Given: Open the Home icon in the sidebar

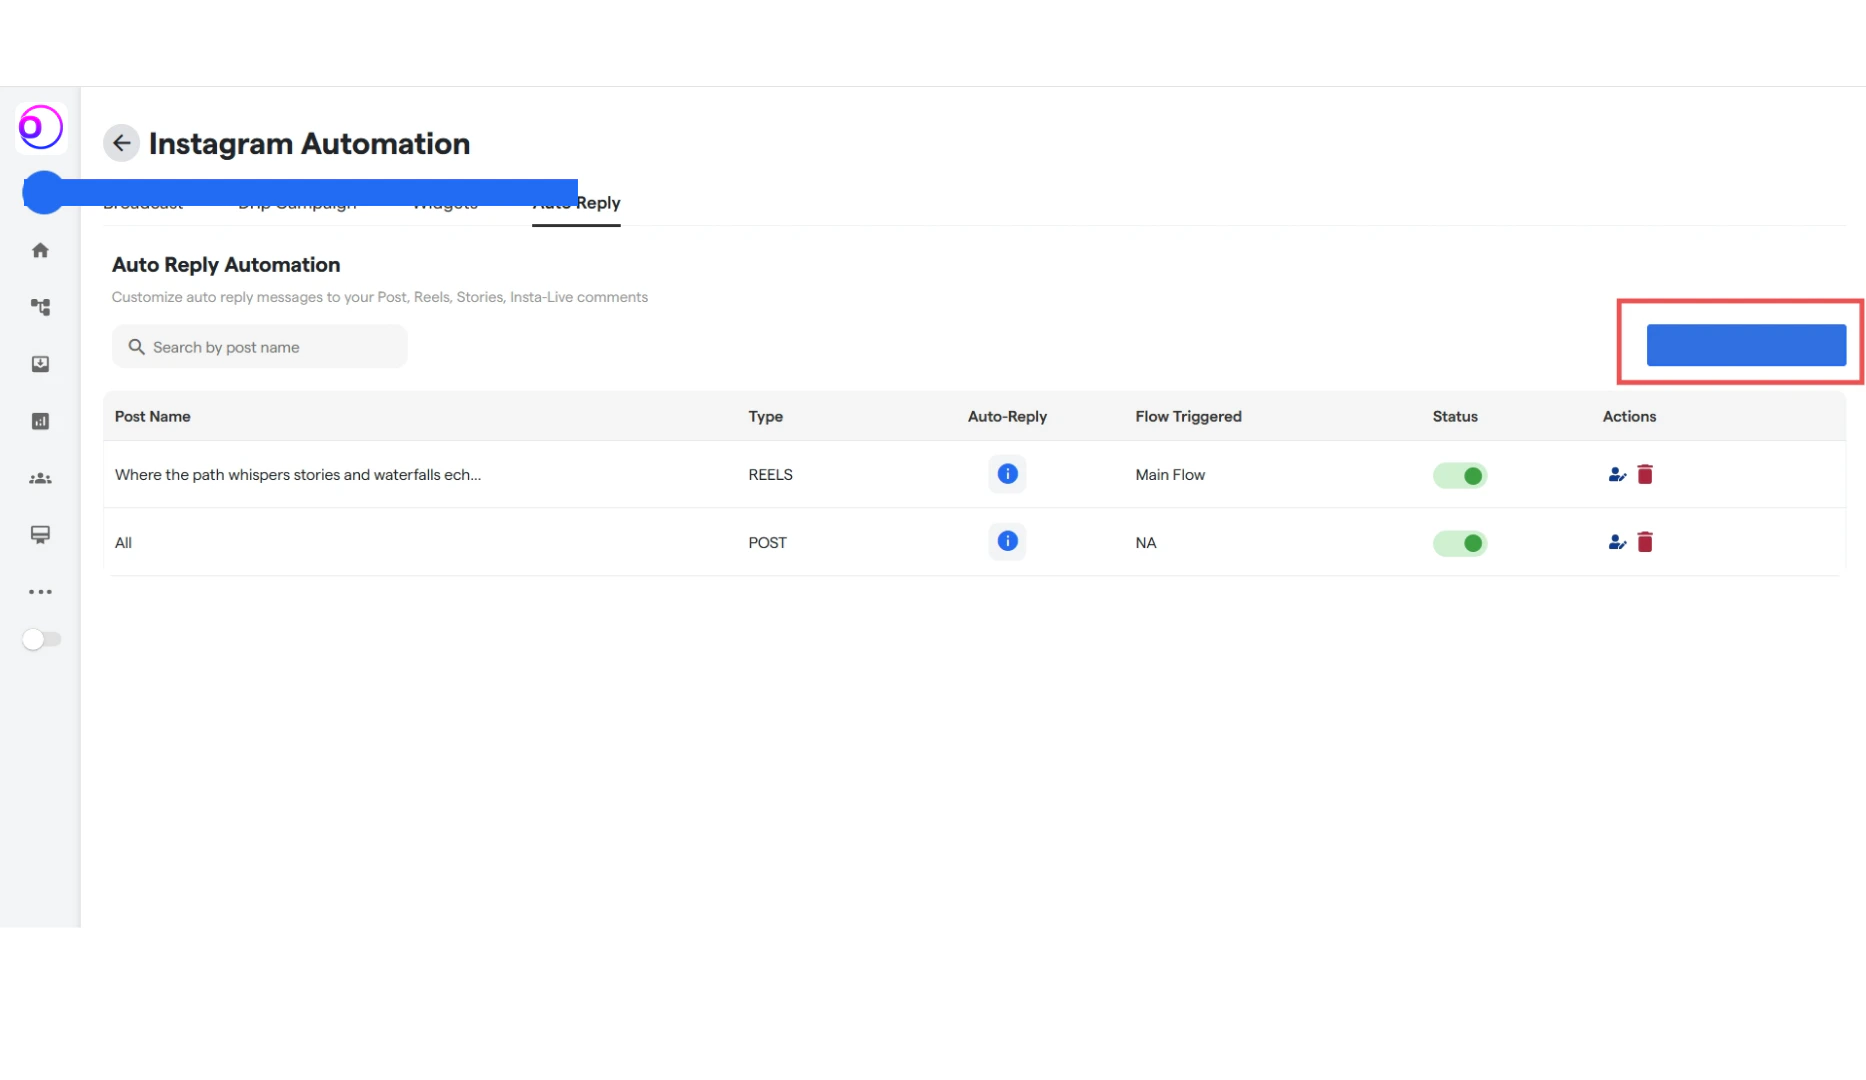Looking at the screenshot, I should click(40, 250).
